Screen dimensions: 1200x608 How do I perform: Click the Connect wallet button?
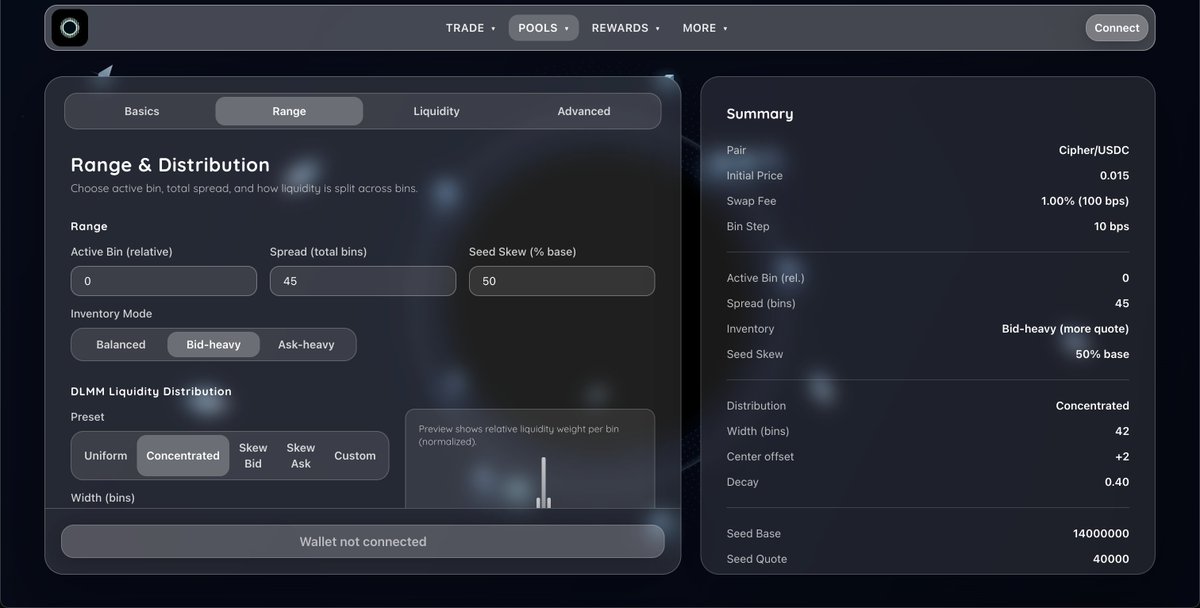1117,28
